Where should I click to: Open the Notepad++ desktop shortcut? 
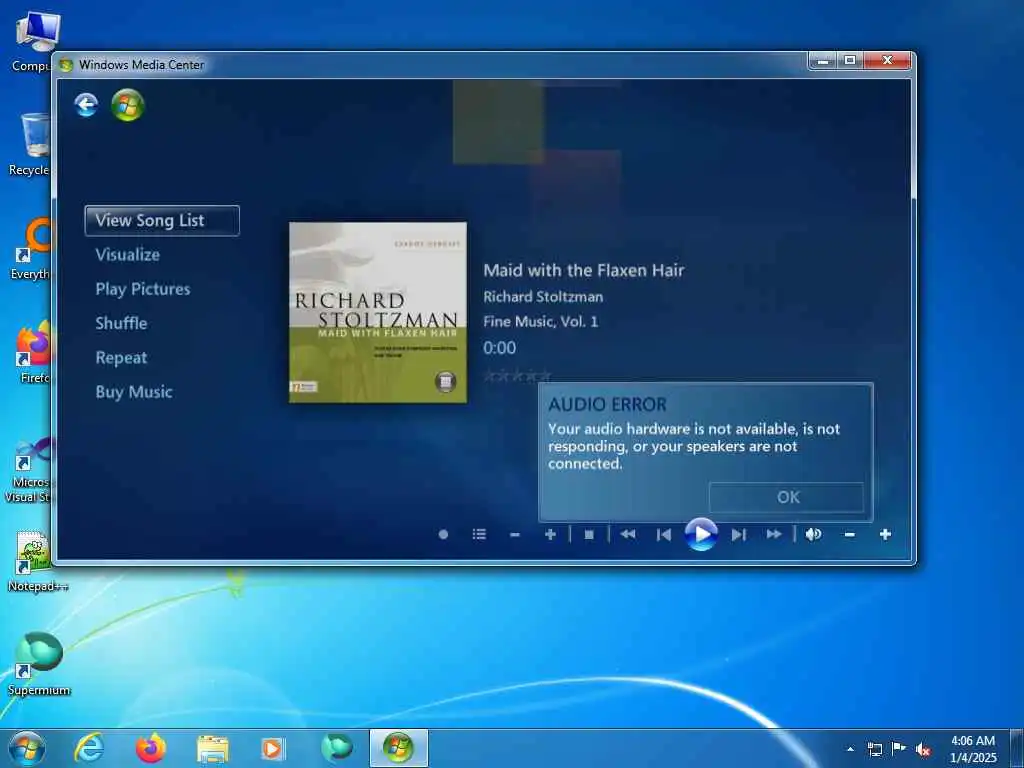click(37, 562)
